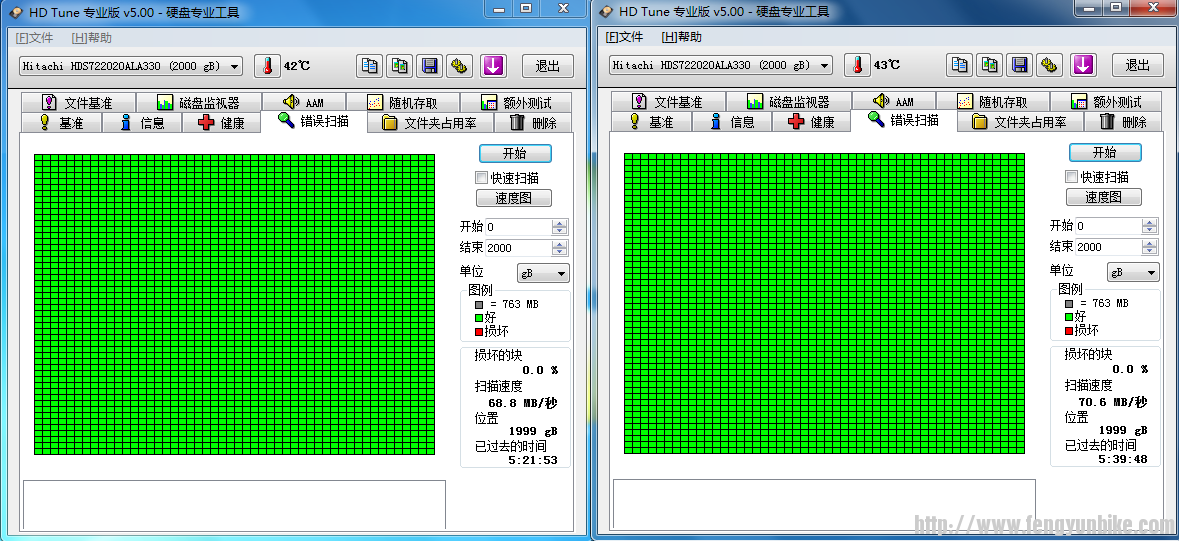Open the 帮助 menu in the 43°C window

coord(682,38)
